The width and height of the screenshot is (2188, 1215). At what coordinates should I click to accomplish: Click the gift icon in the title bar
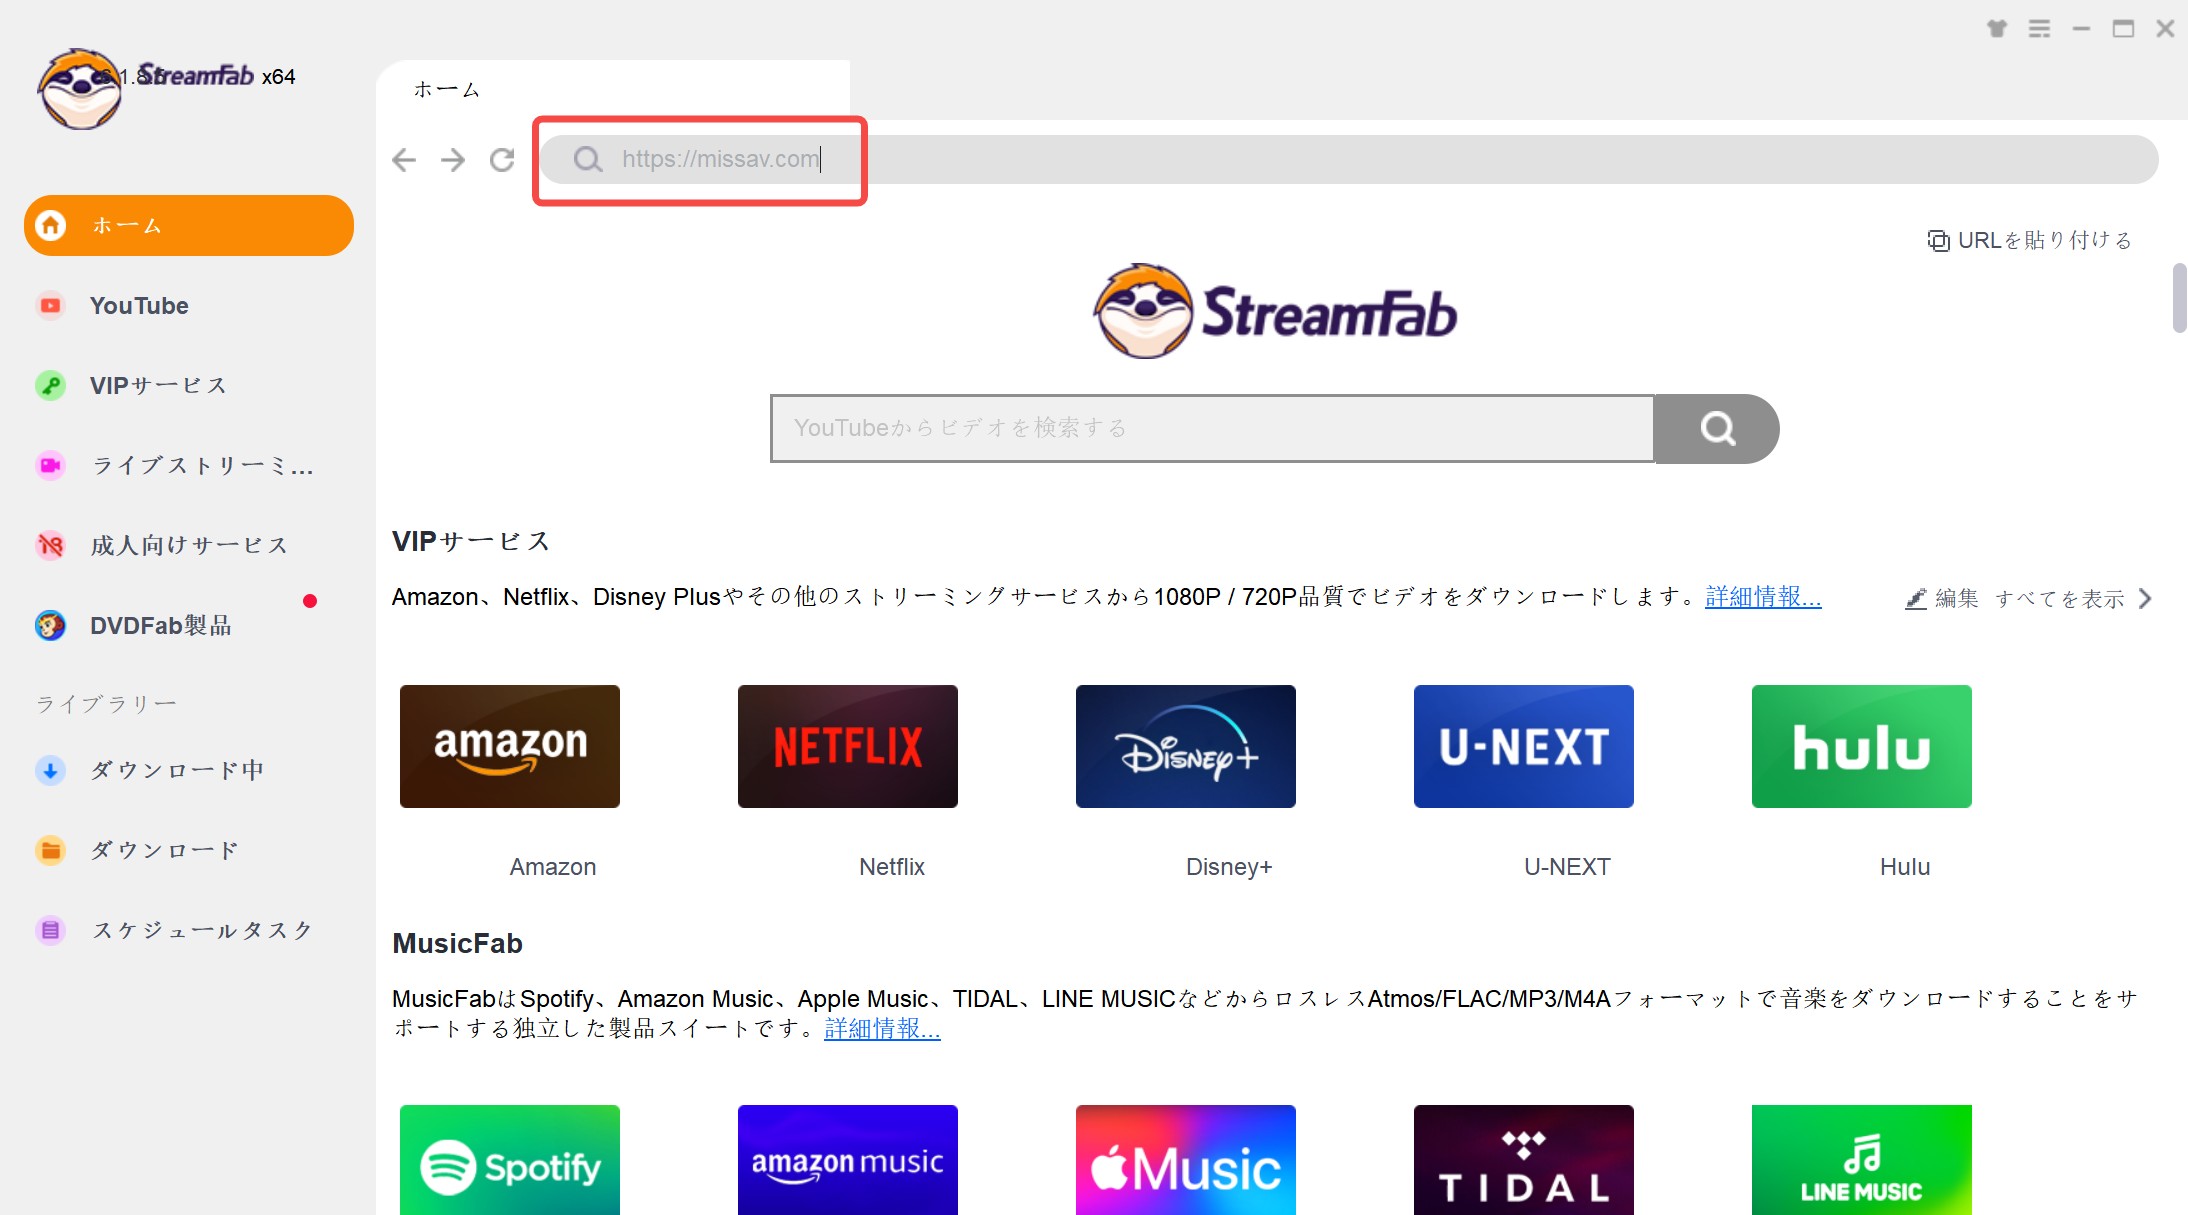click(1996, 29)
